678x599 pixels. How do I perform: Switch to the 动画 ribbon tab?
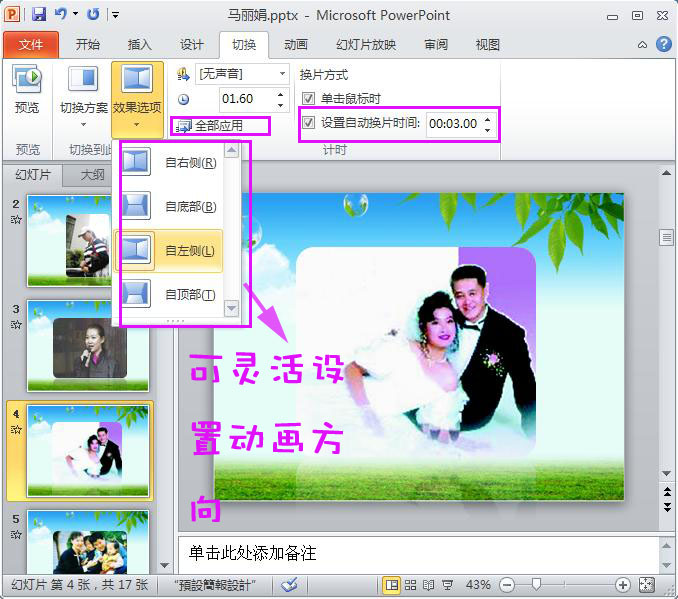[x=296, y=45]
